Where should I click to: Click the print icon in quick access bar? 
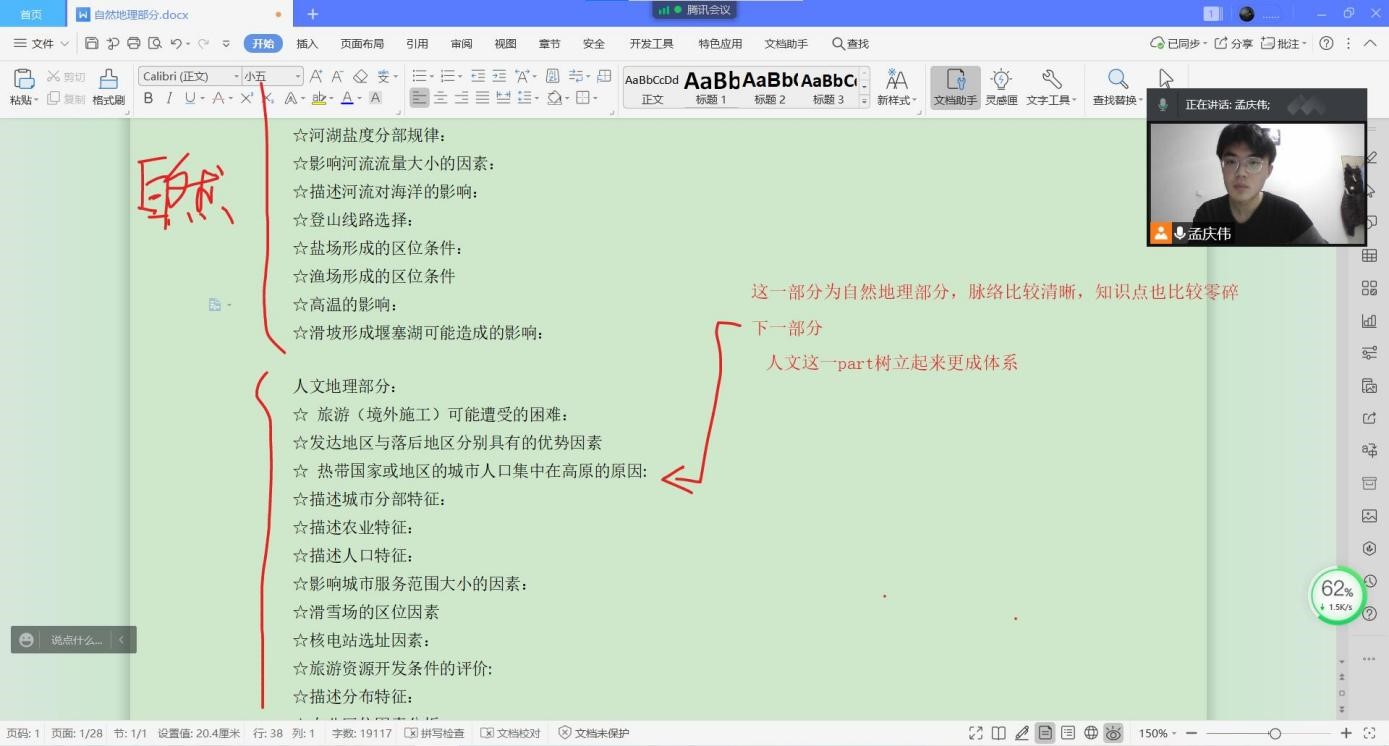[134, 44]
